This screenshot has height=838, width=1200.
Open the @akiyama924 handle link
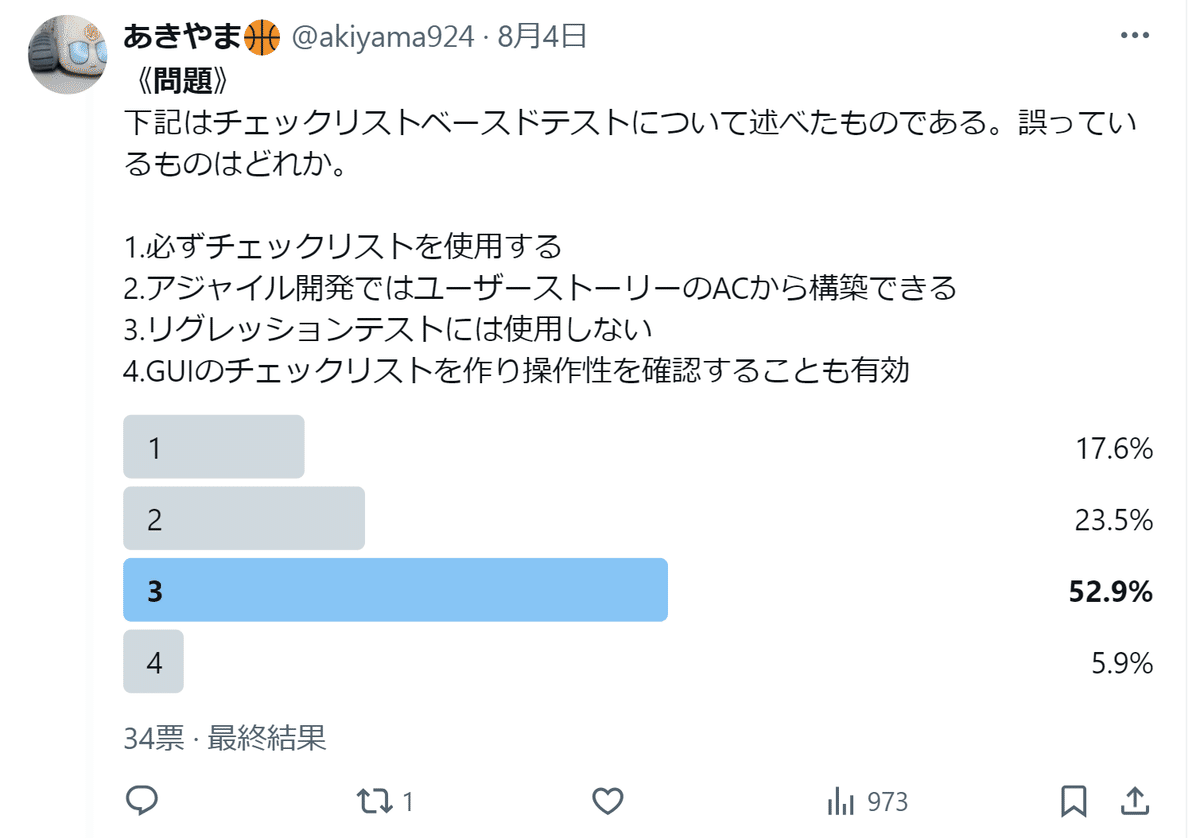(382, 37)
